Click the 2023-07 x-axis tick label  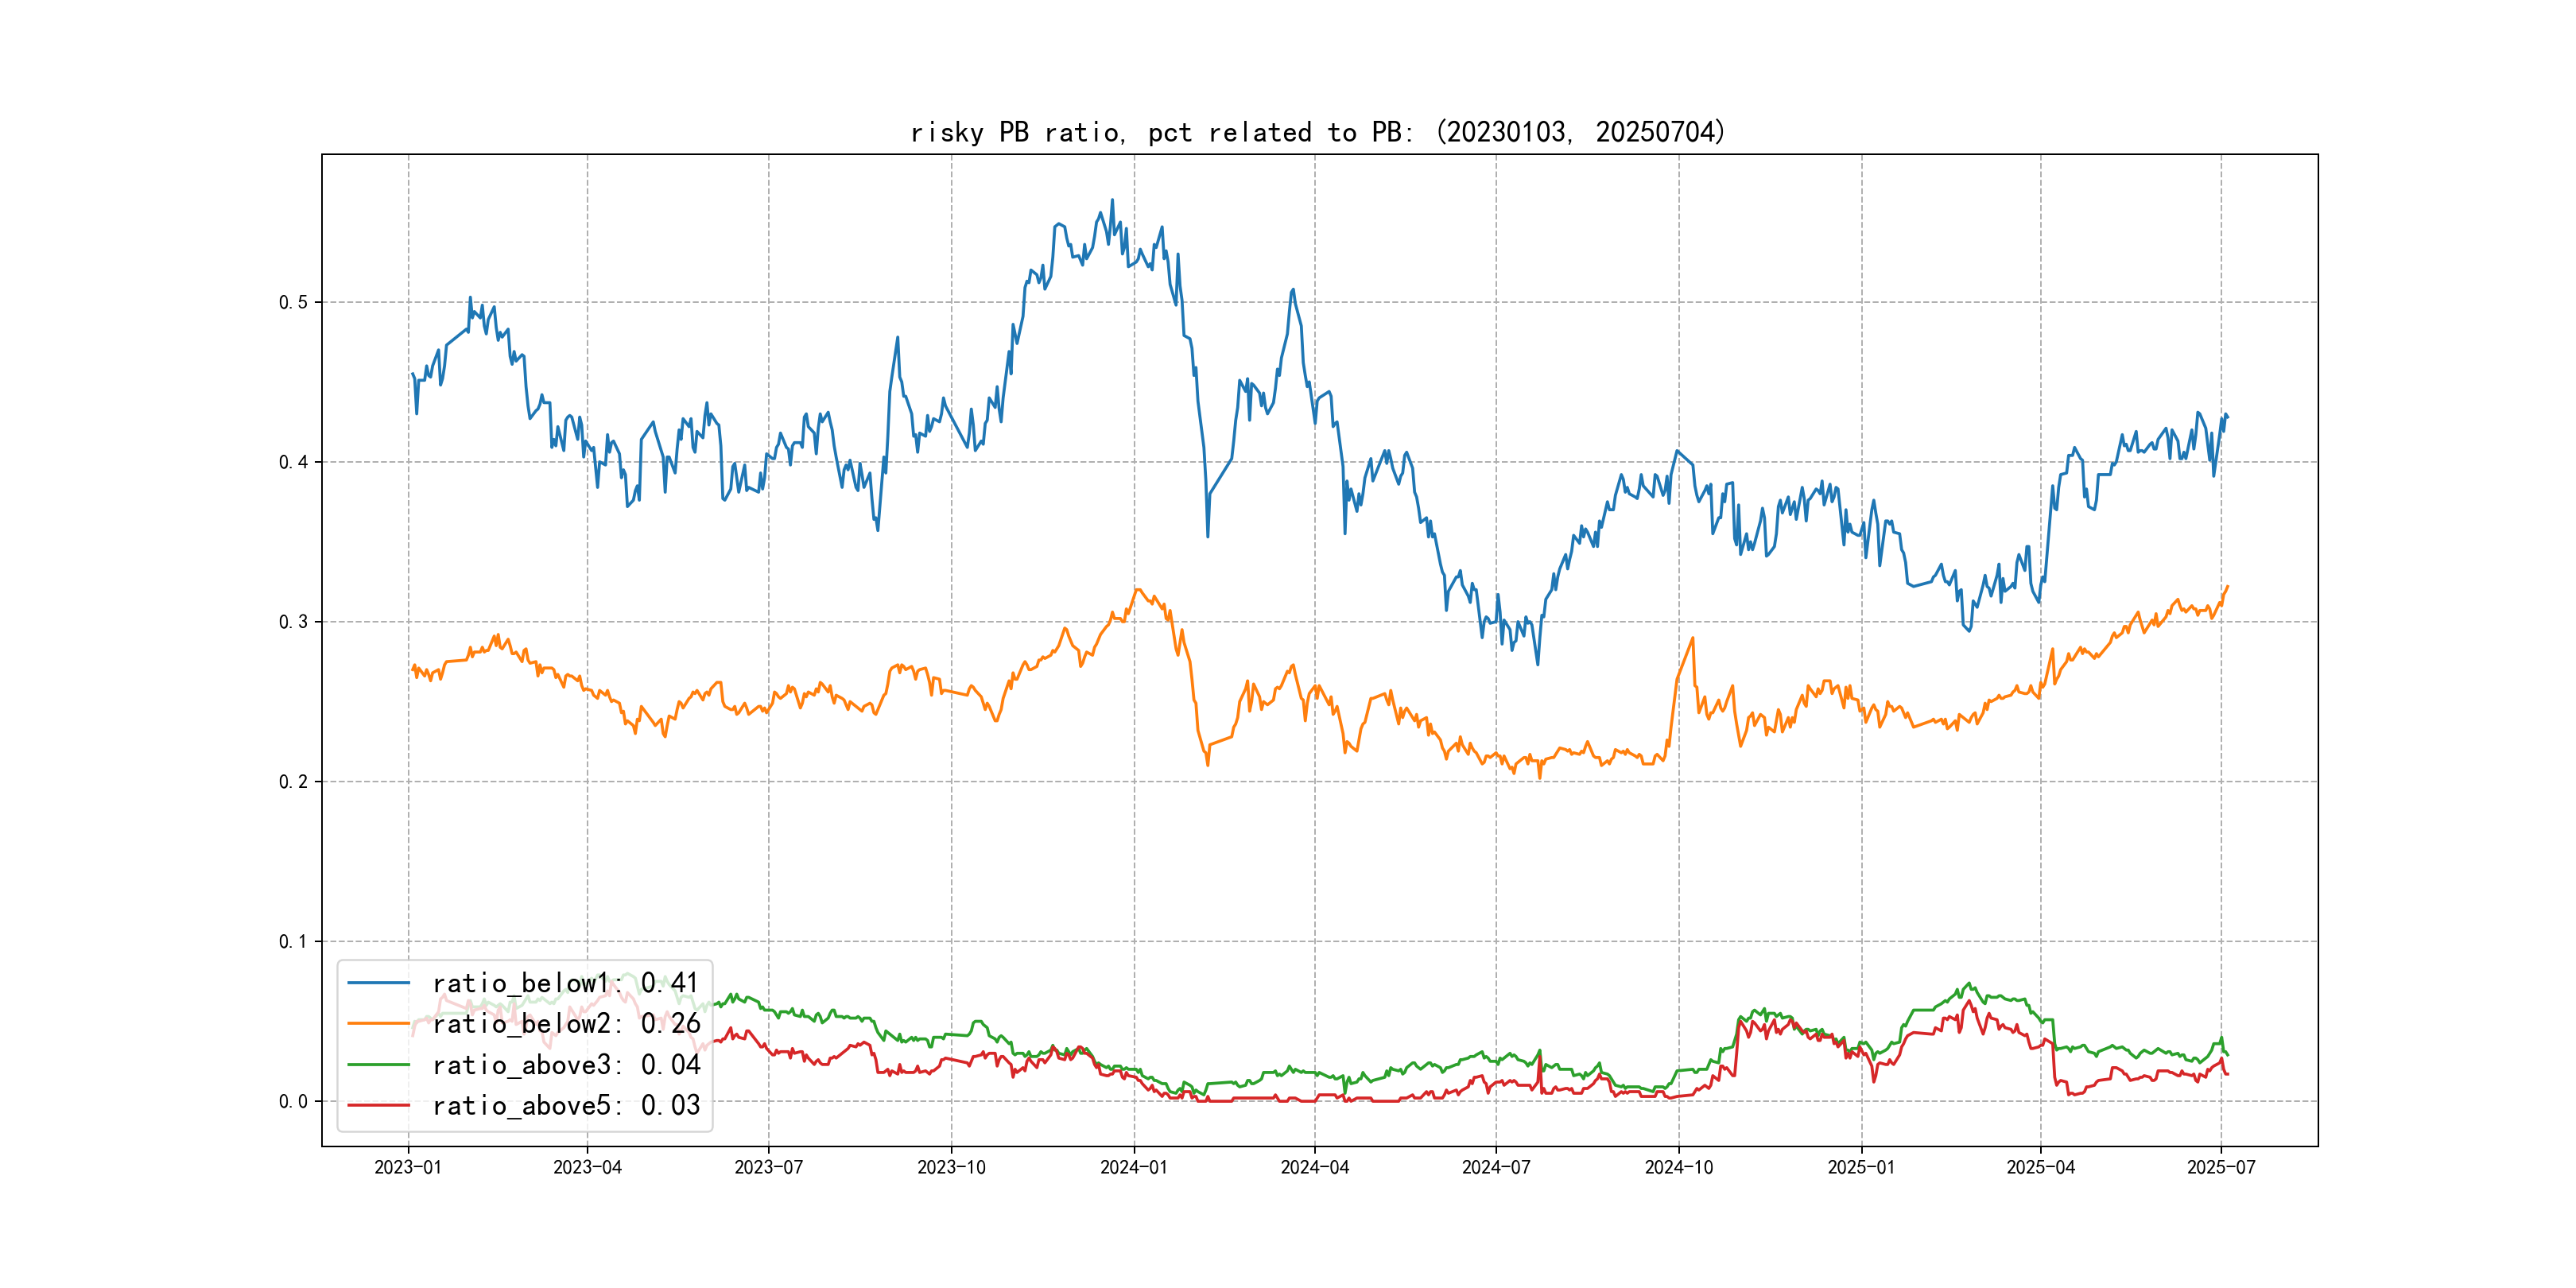pyautogui.click(x=768, y=1167)
